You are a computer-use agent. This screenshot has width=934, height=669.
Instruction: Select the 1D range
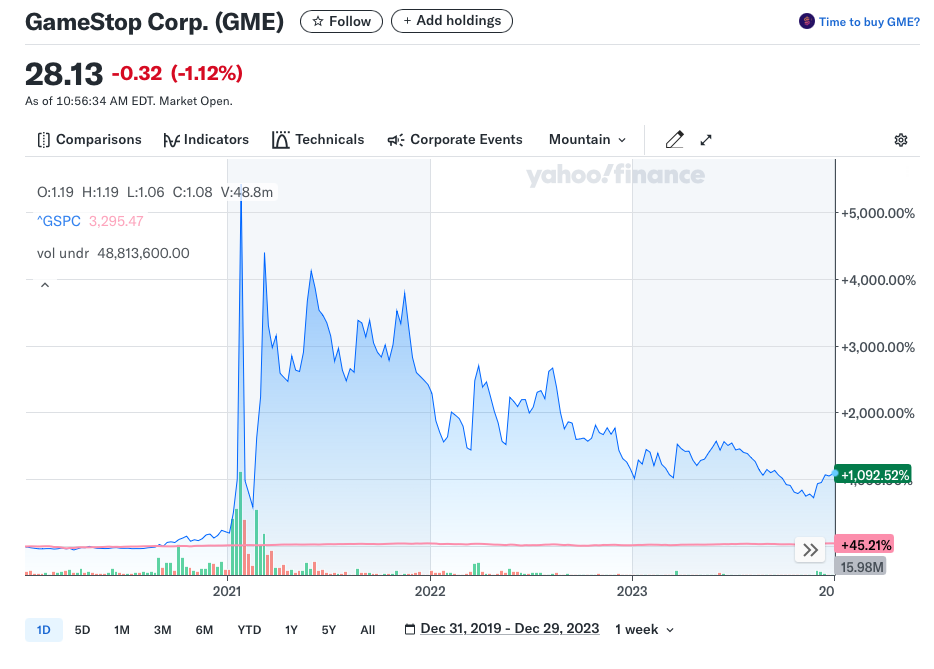[x=43, y=630]
